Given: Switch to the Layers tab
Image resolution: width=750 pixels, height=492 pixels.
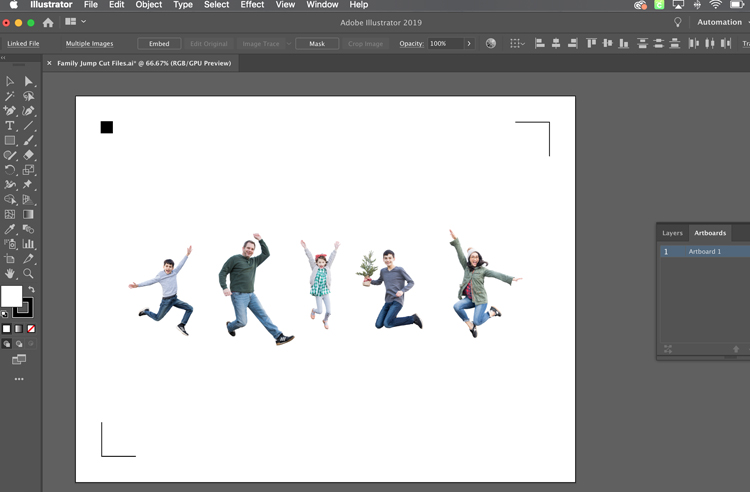Looking at the screenshot, I should (672, 233).
